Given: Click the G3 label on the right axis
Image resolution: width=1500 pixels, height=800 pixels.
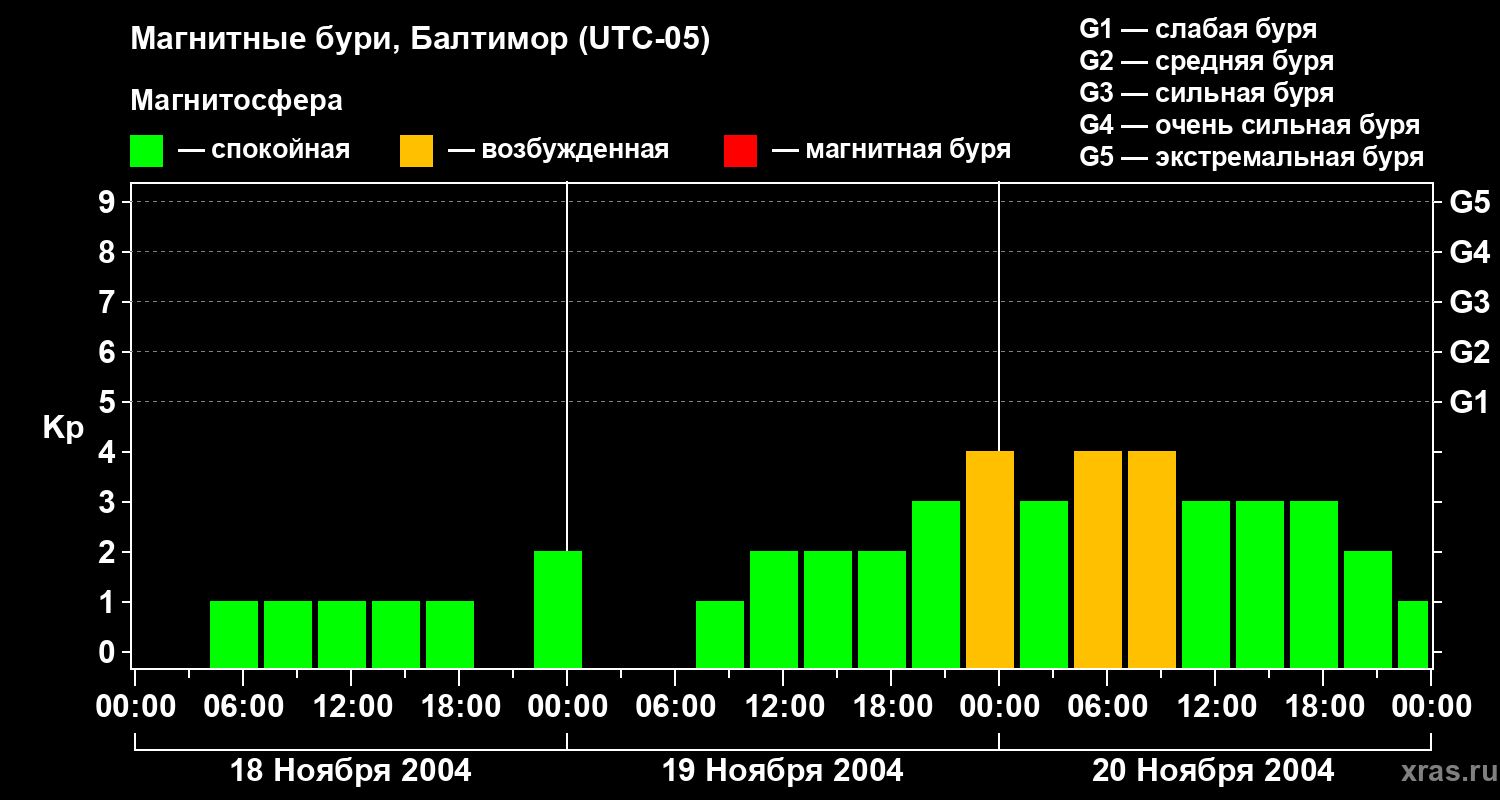Looking at the screenshot, I should pyautogui.click(x=1469, y=302).
